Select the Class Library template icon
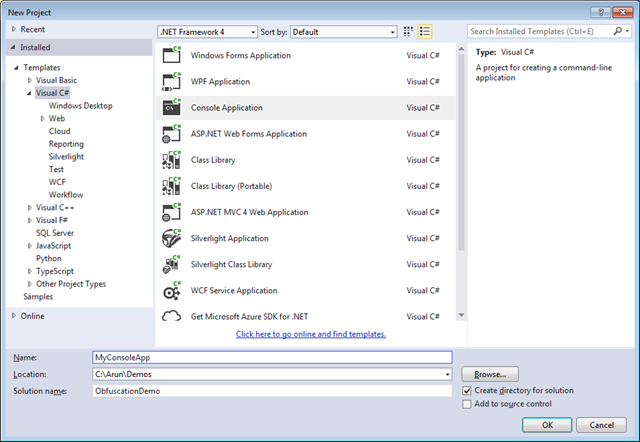Screen dimensions: 640x442 point(170,160)
